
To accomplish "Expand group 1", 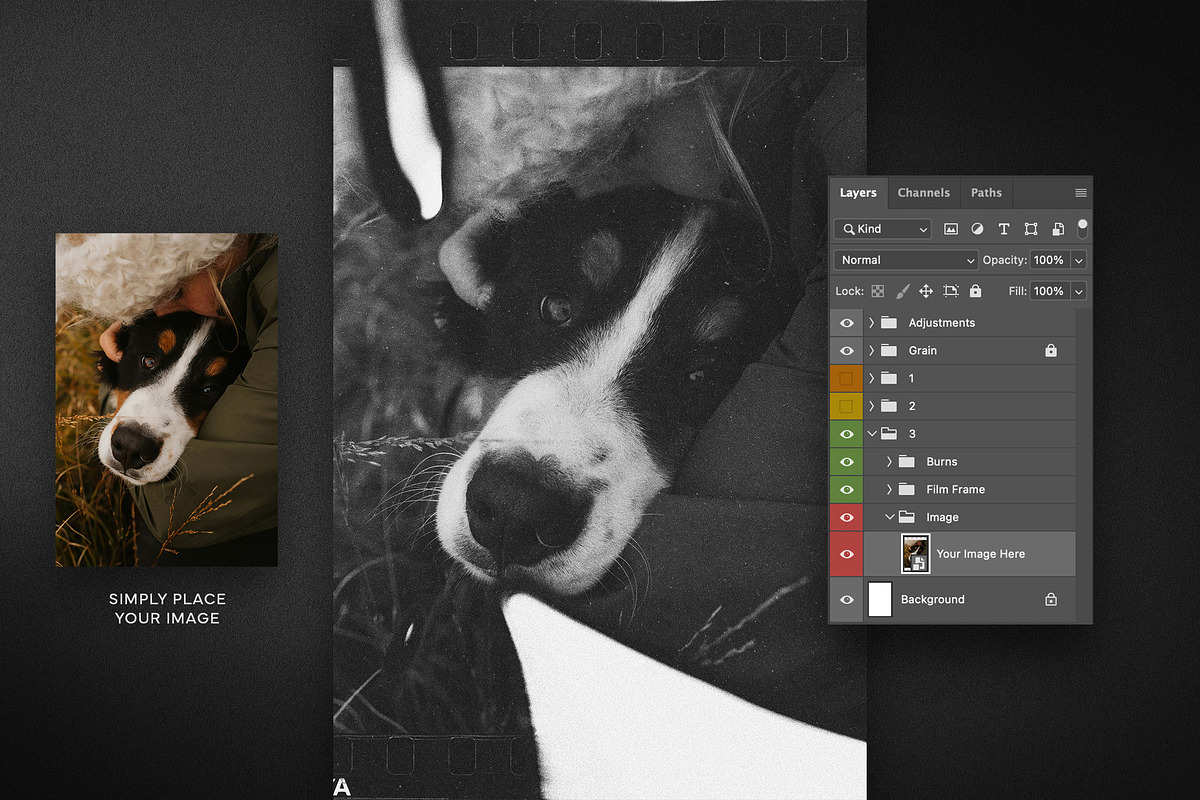I will 871,378.
